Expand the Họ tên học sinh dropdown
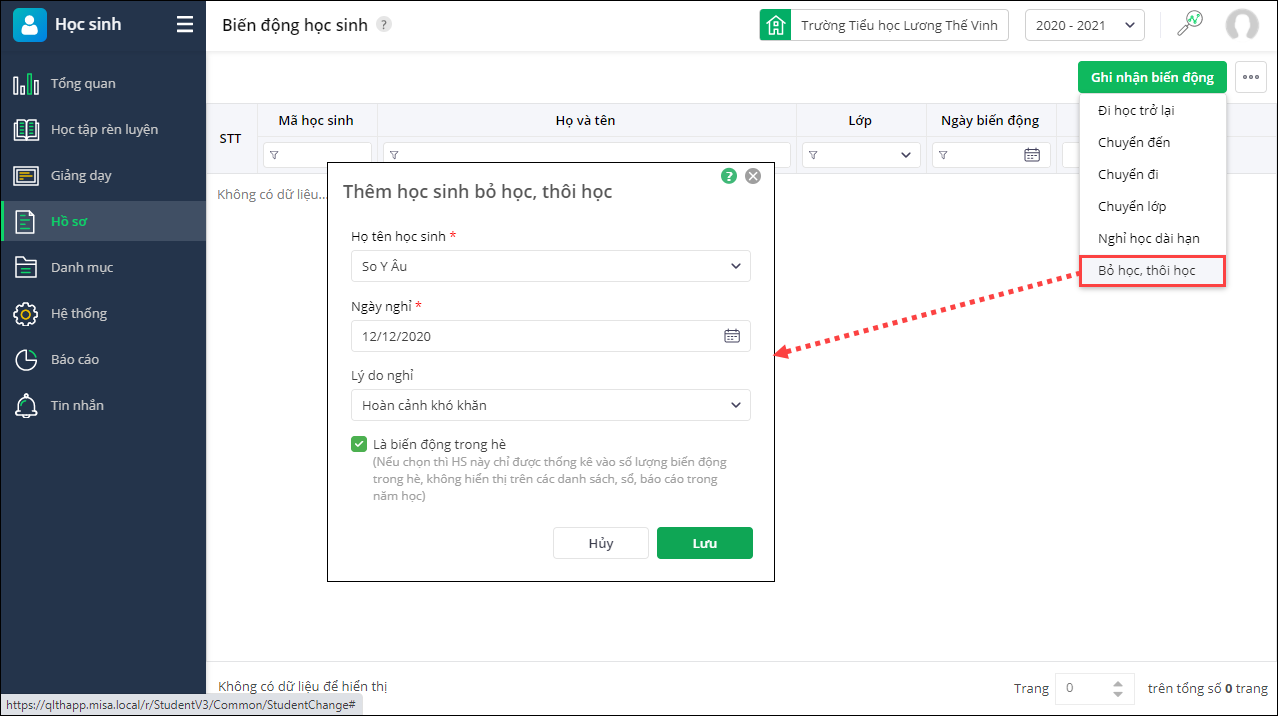 point(736,266)
